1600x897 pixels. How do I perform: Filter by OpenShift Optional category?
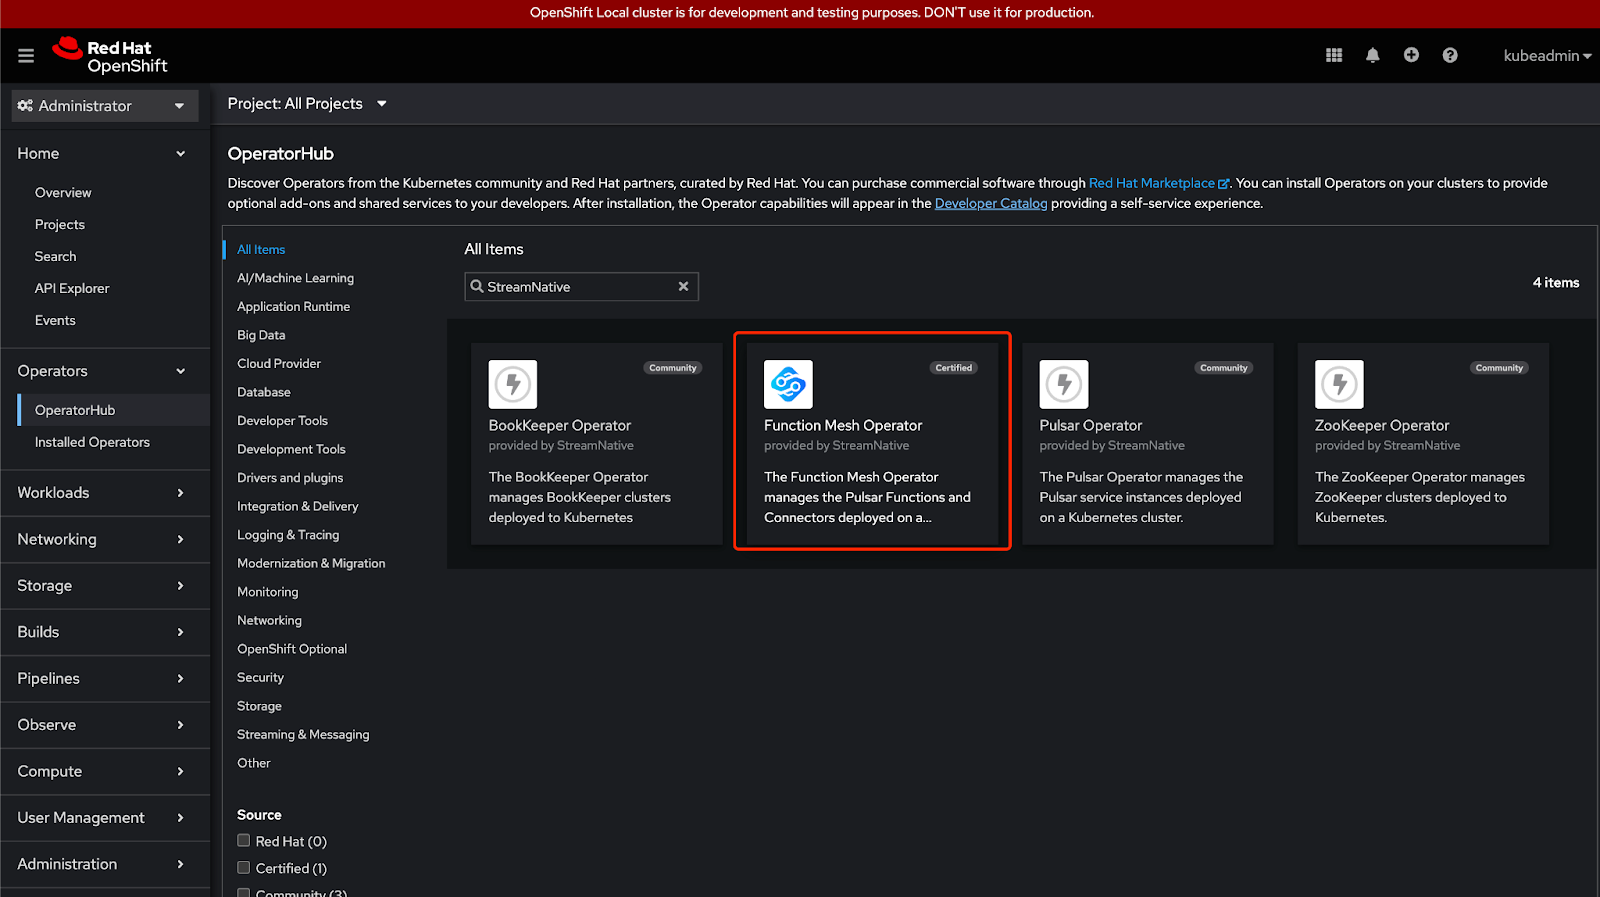pos(292,649)
